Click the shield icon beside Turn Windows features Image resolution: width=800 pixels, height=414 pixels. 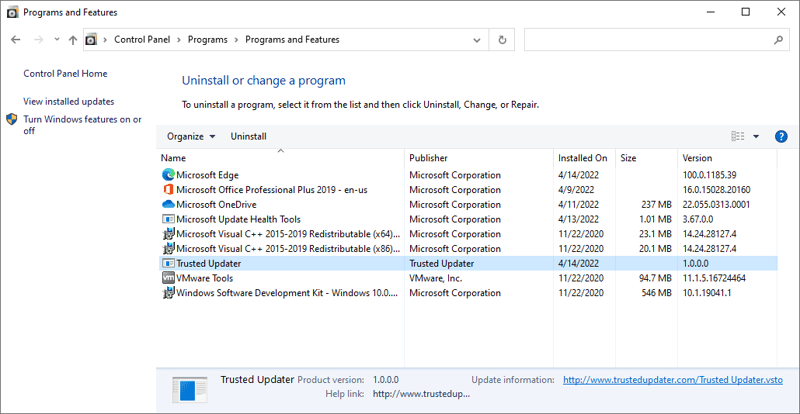(x=12, y=119)
